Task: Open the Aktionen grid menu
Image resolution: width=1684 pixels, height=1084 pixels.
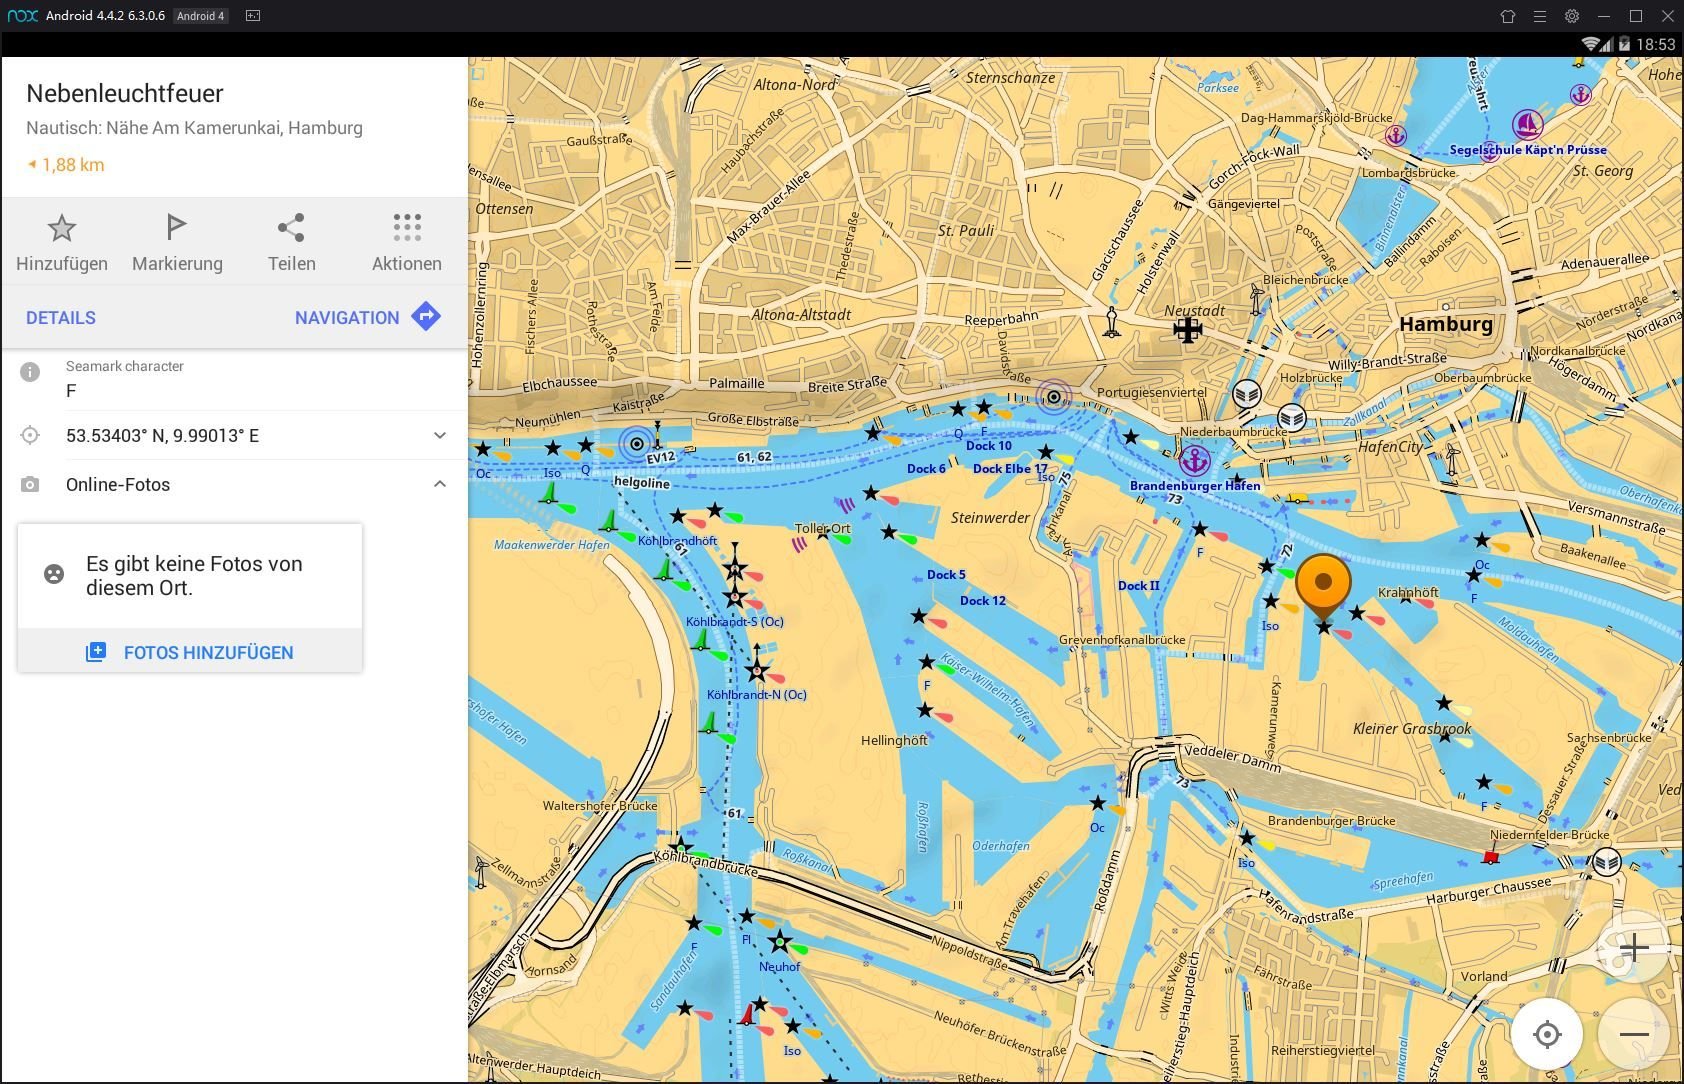Action: tap(407, 228)
